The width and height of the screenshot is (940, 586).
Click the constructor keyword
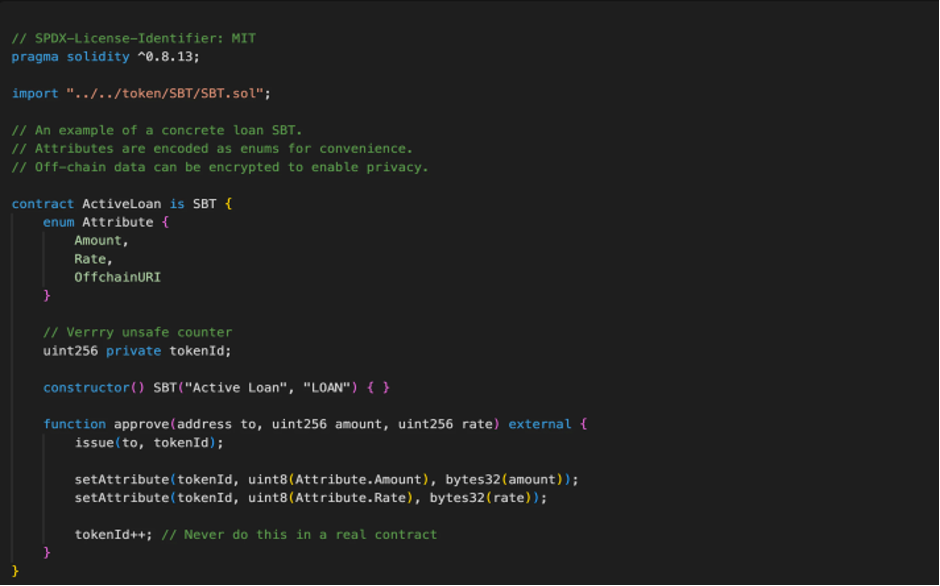(x=86, y=387)
